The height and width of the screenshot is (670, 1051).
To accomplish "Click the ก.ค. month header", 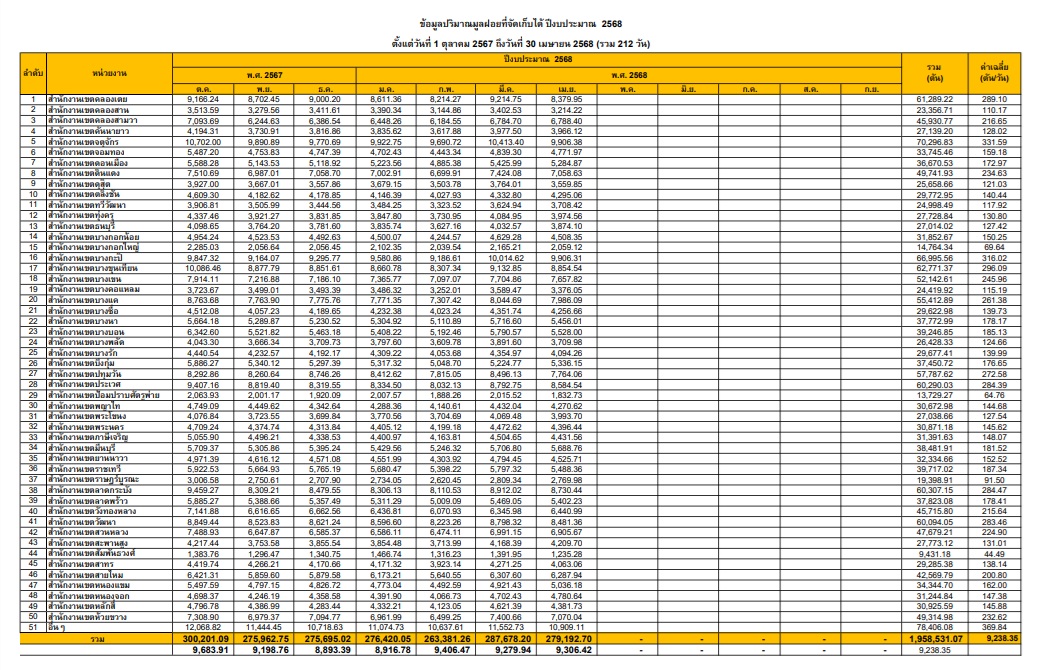I will point(749,88).
